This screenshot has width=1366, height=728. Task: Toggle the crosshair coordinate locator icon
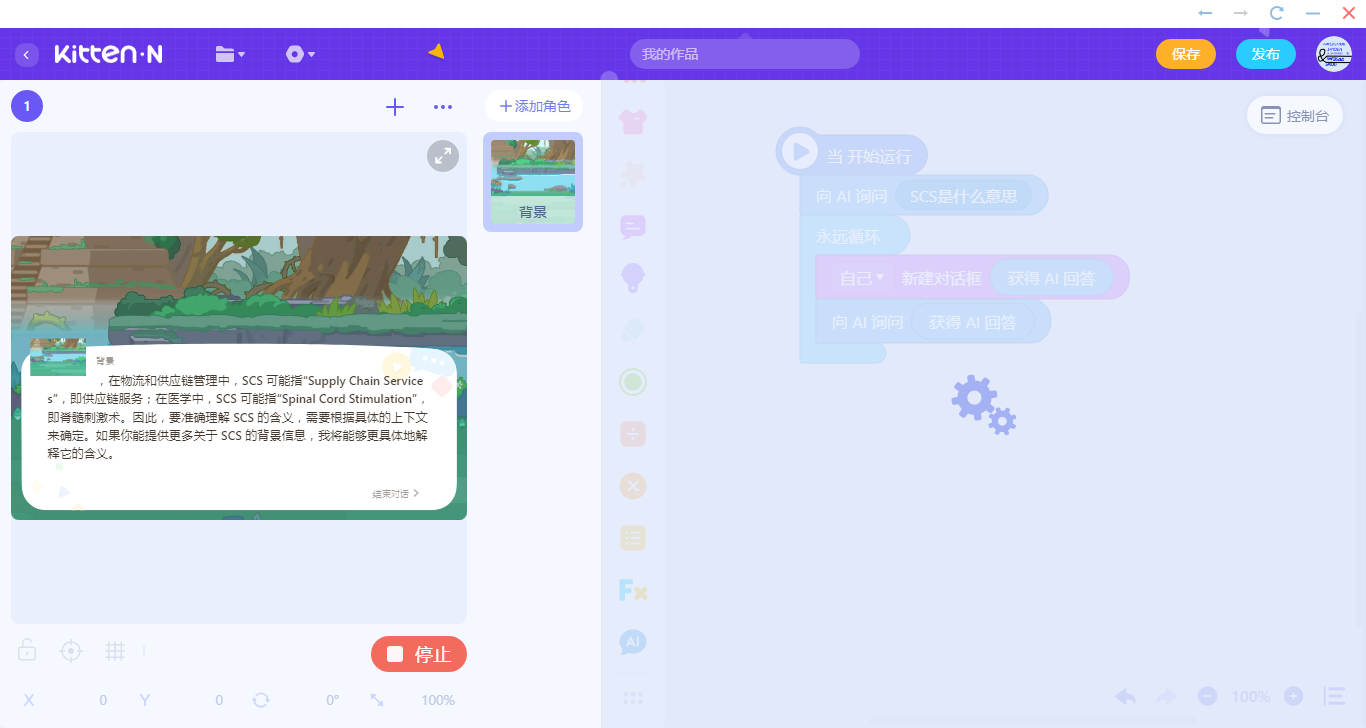pos(71,651)
